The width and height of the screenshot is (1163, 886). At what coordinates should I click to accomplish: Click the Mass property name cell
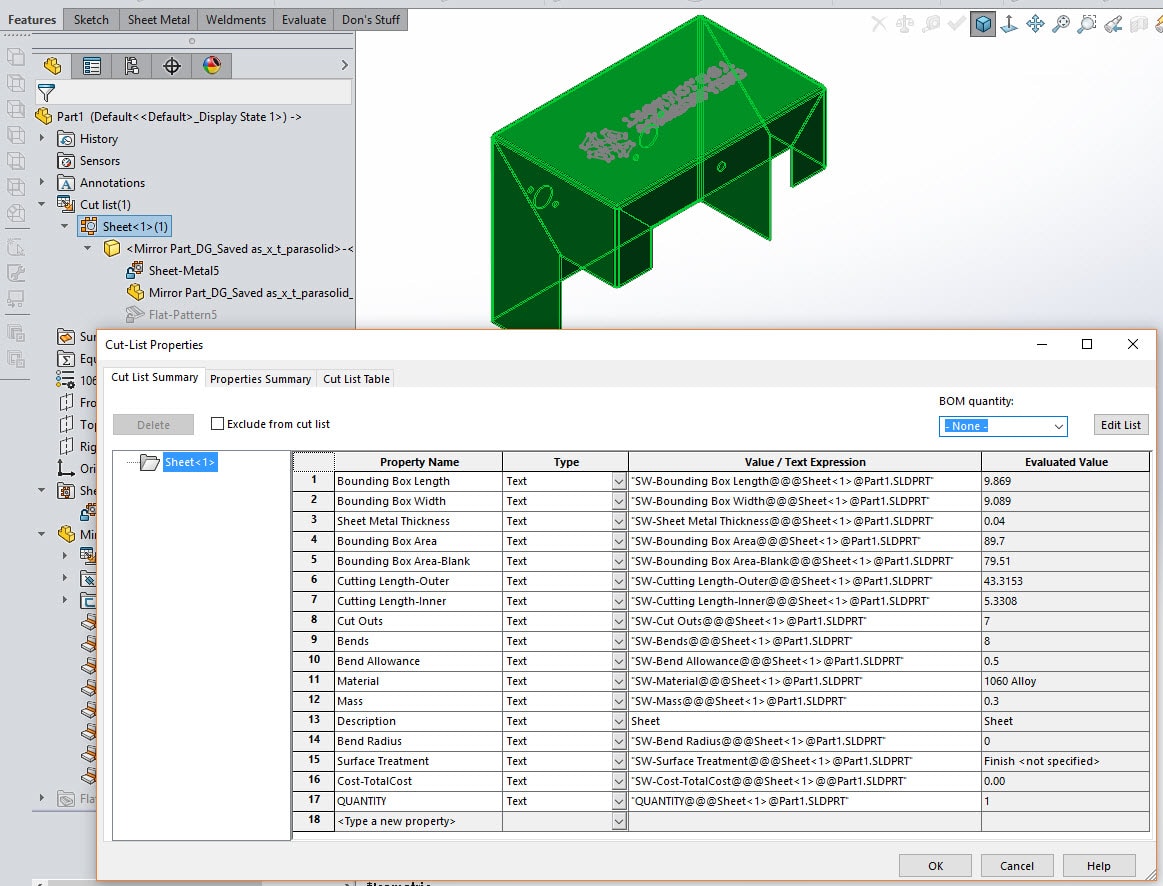click(x=418, y=701)
